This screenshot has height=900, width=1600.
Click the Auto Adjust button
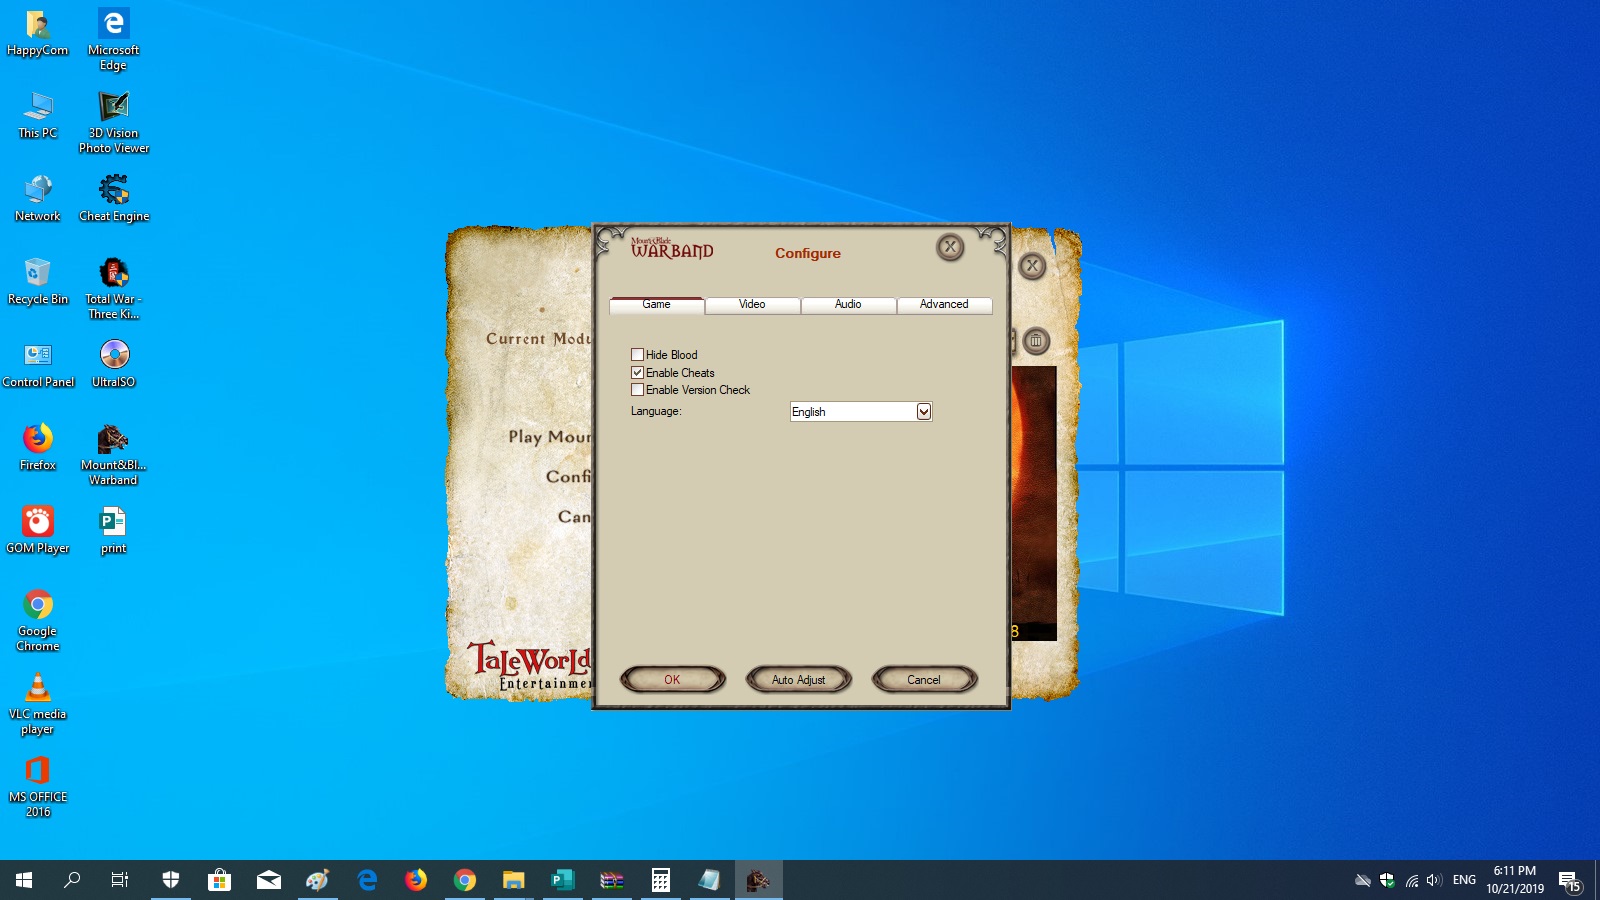point(798,680)
